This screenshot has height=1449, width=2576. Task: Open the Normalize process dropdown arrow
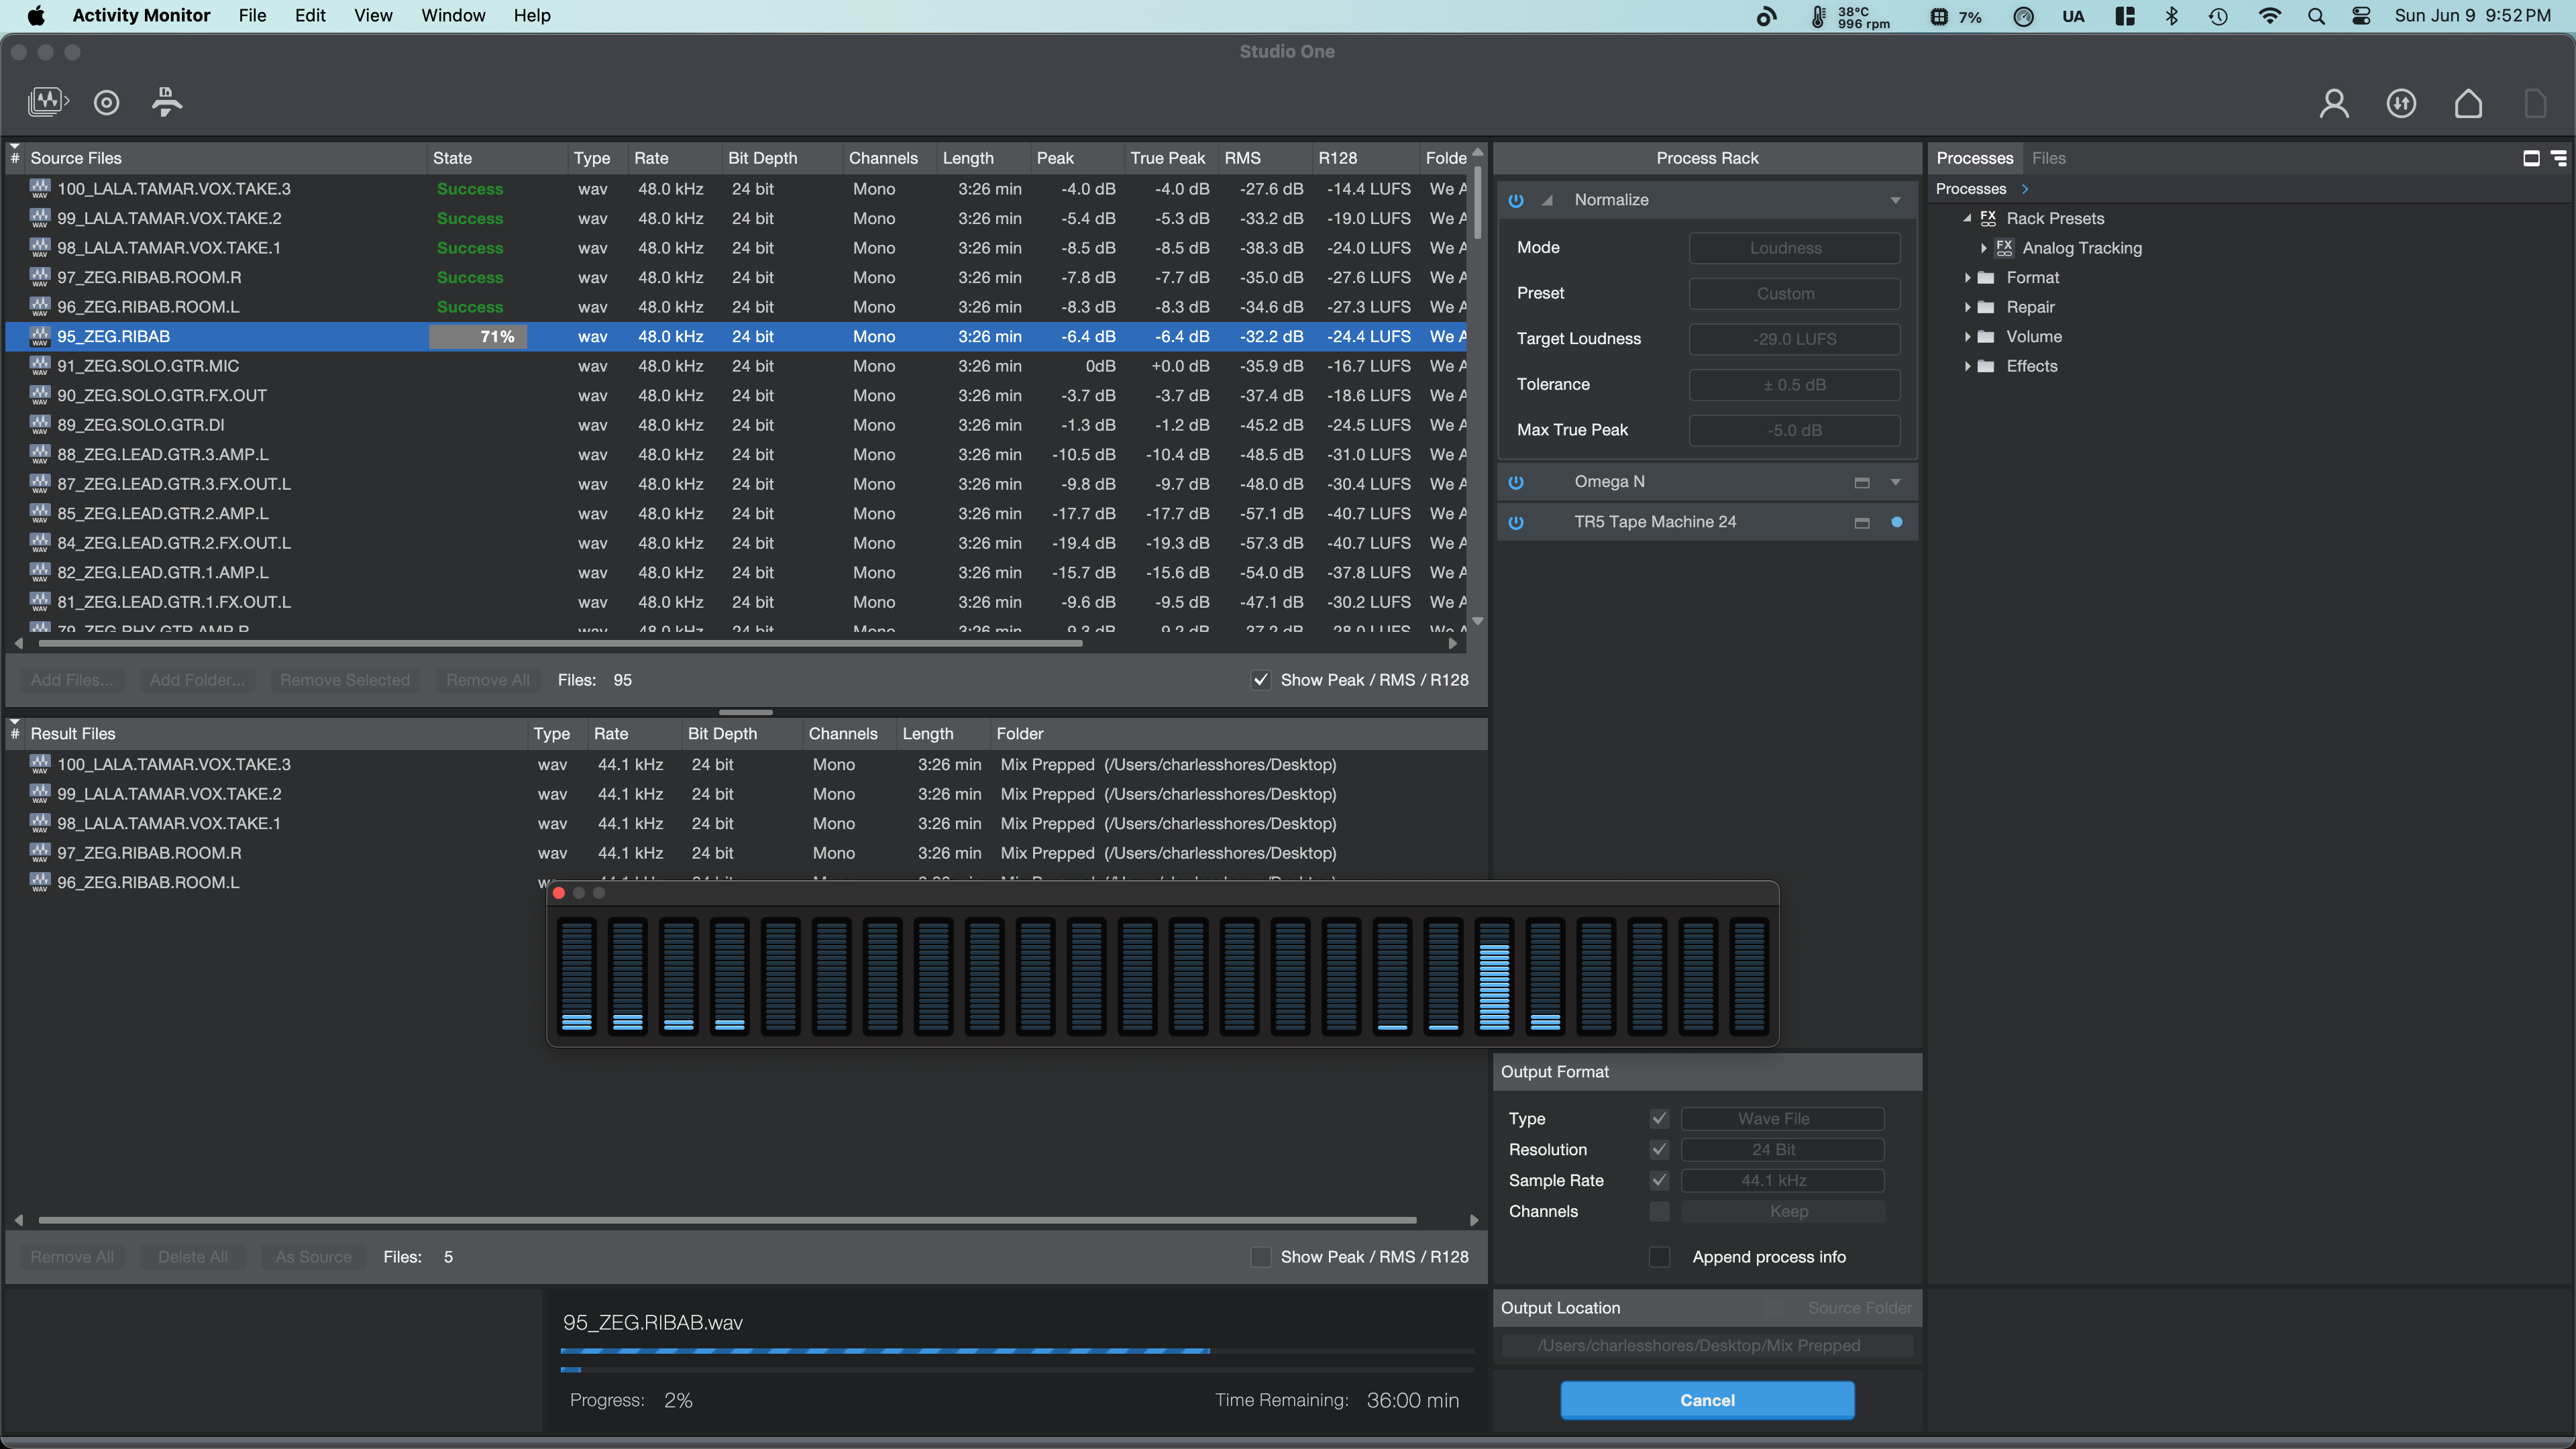coord(1895,200)
